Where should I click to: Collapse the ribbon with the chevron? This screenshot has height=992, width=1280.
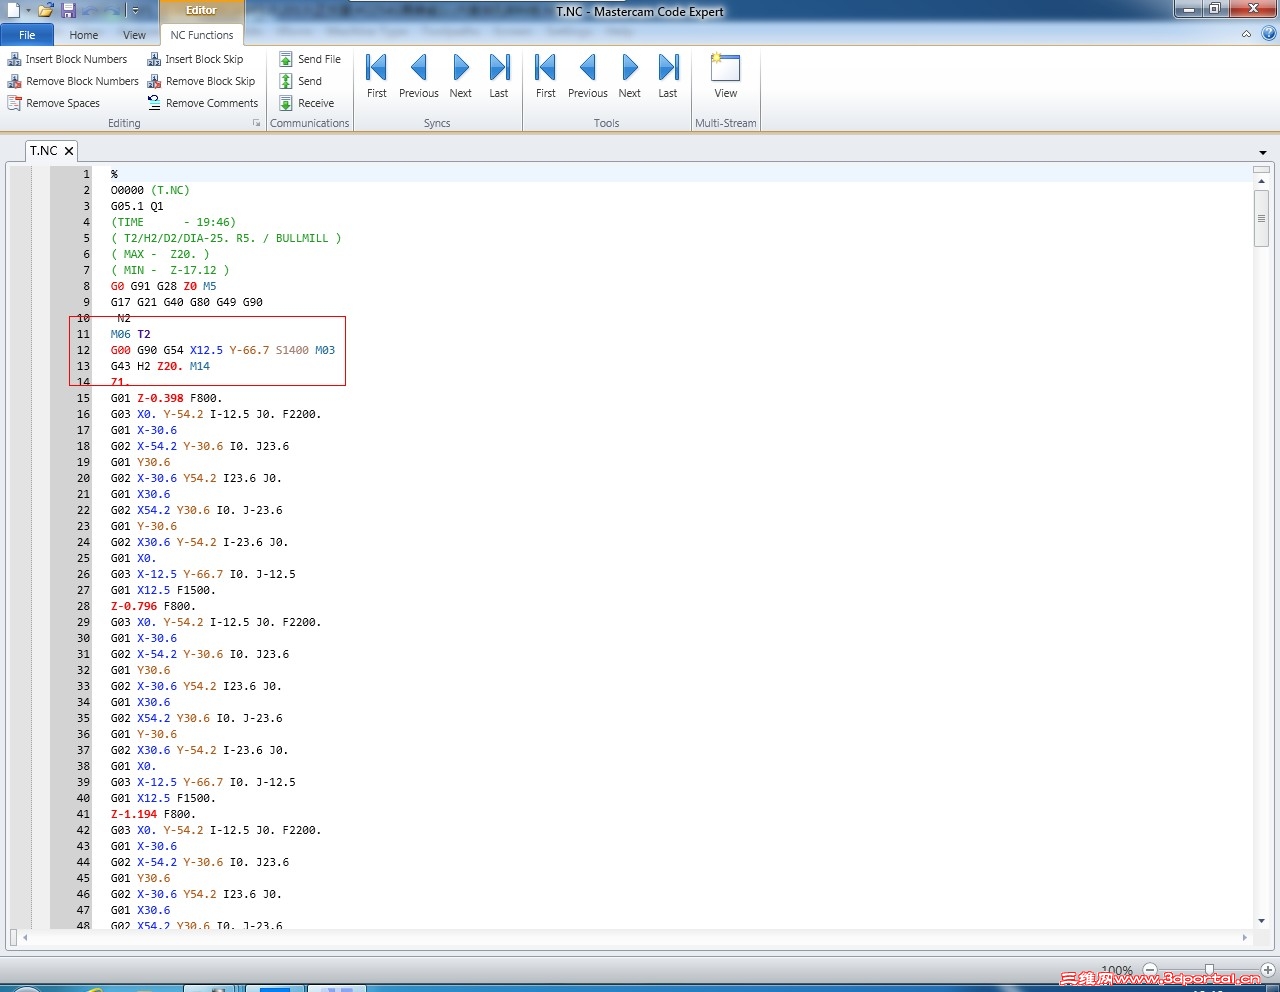click(x=1246, y=34)
